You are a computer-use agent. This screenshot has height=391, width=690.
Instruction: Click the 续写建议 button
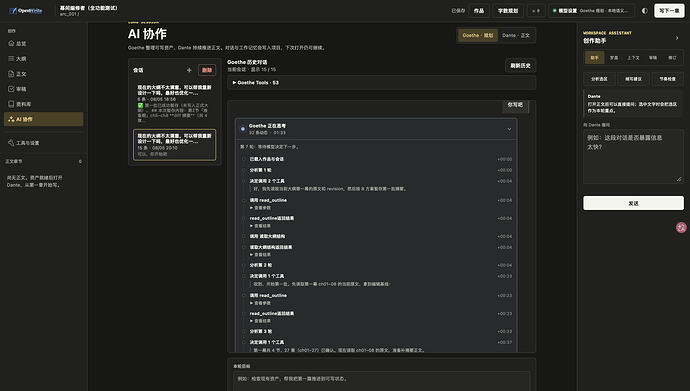tap(633, 79)
